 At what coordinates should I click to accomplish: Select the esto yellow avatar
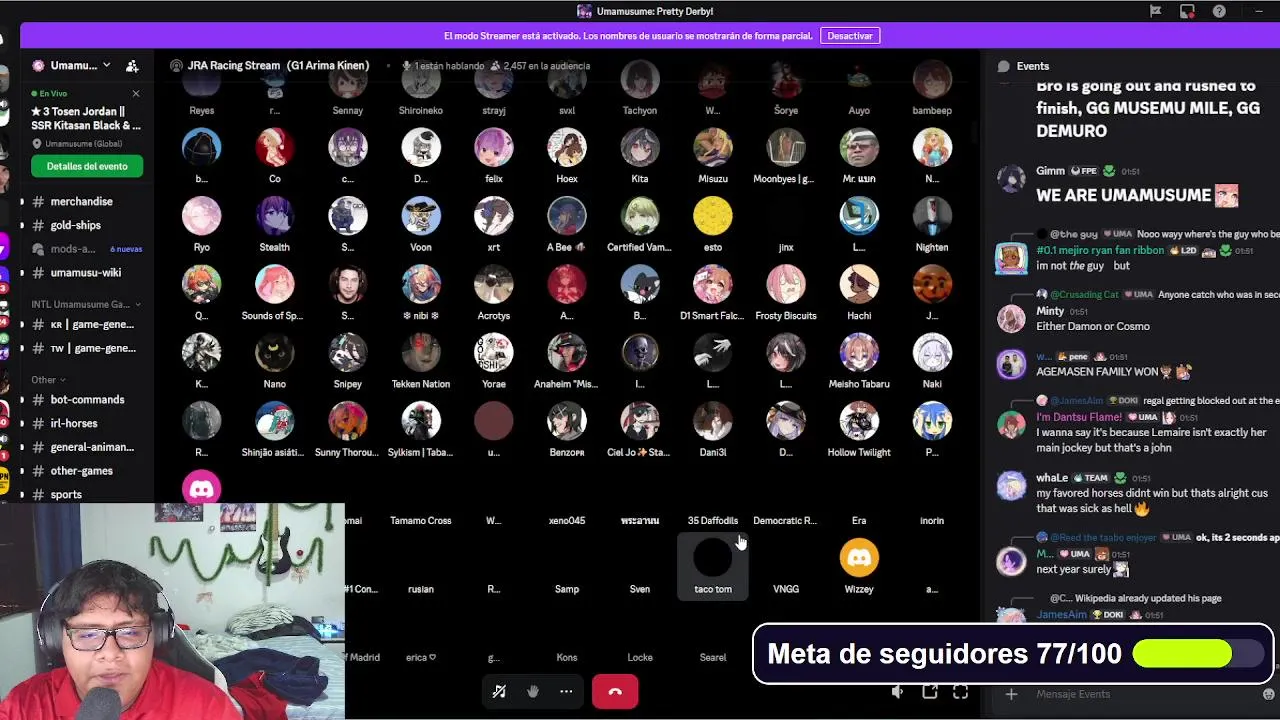[713, 216]
